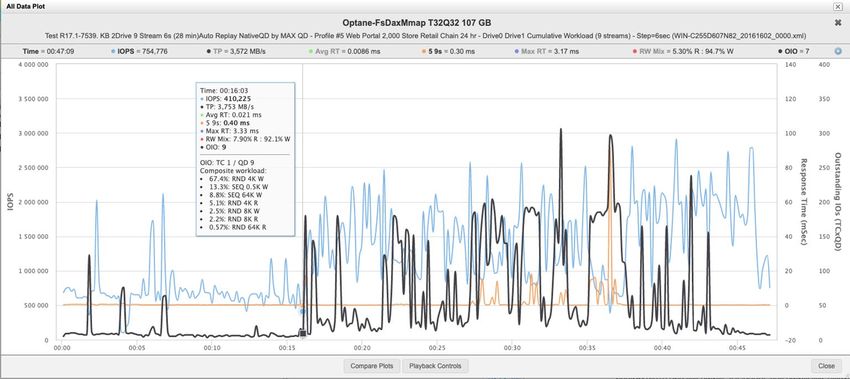Image resolution: width=850 pixels, height=379 pixels.
Task: Toggle the Max RT series in the legend
Action: (546, 51)
